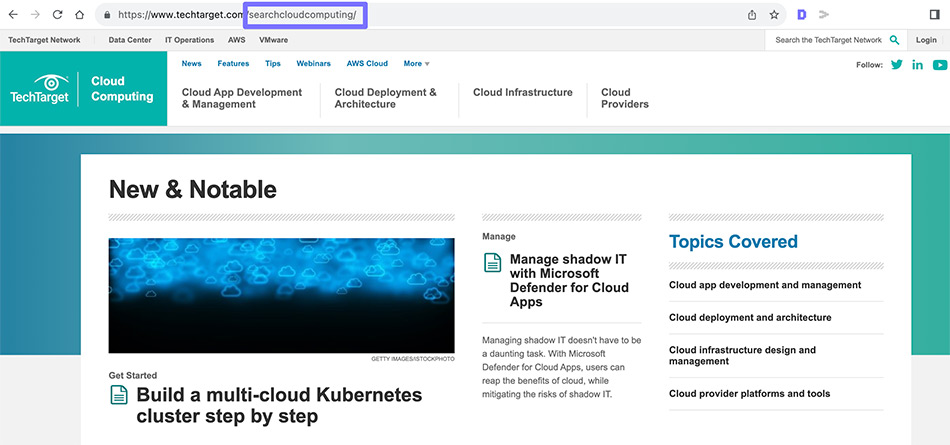Image resolution: width=950 pixels, height=445 pixels.
Task: Select Cloud infrastructure design and management topic
Action: tap(742, 355)
